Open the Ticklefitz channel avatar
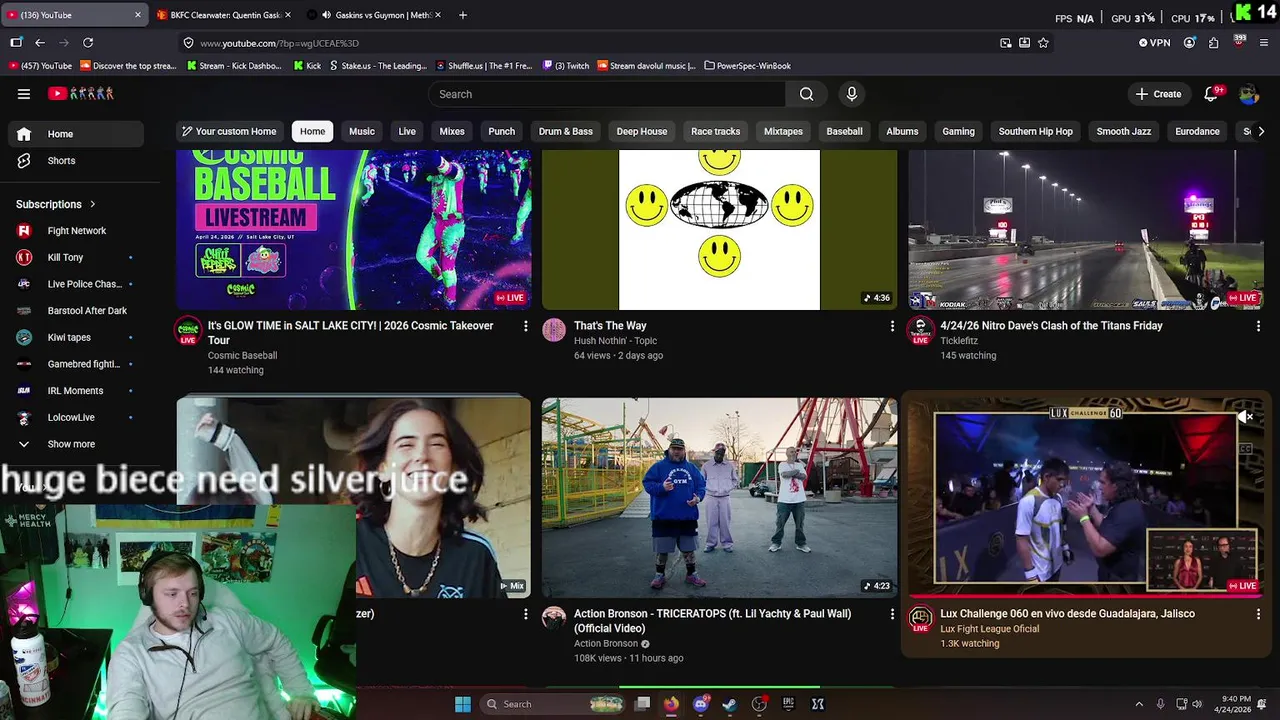Viewport: 1280px width, 720px height. (920, 330)
